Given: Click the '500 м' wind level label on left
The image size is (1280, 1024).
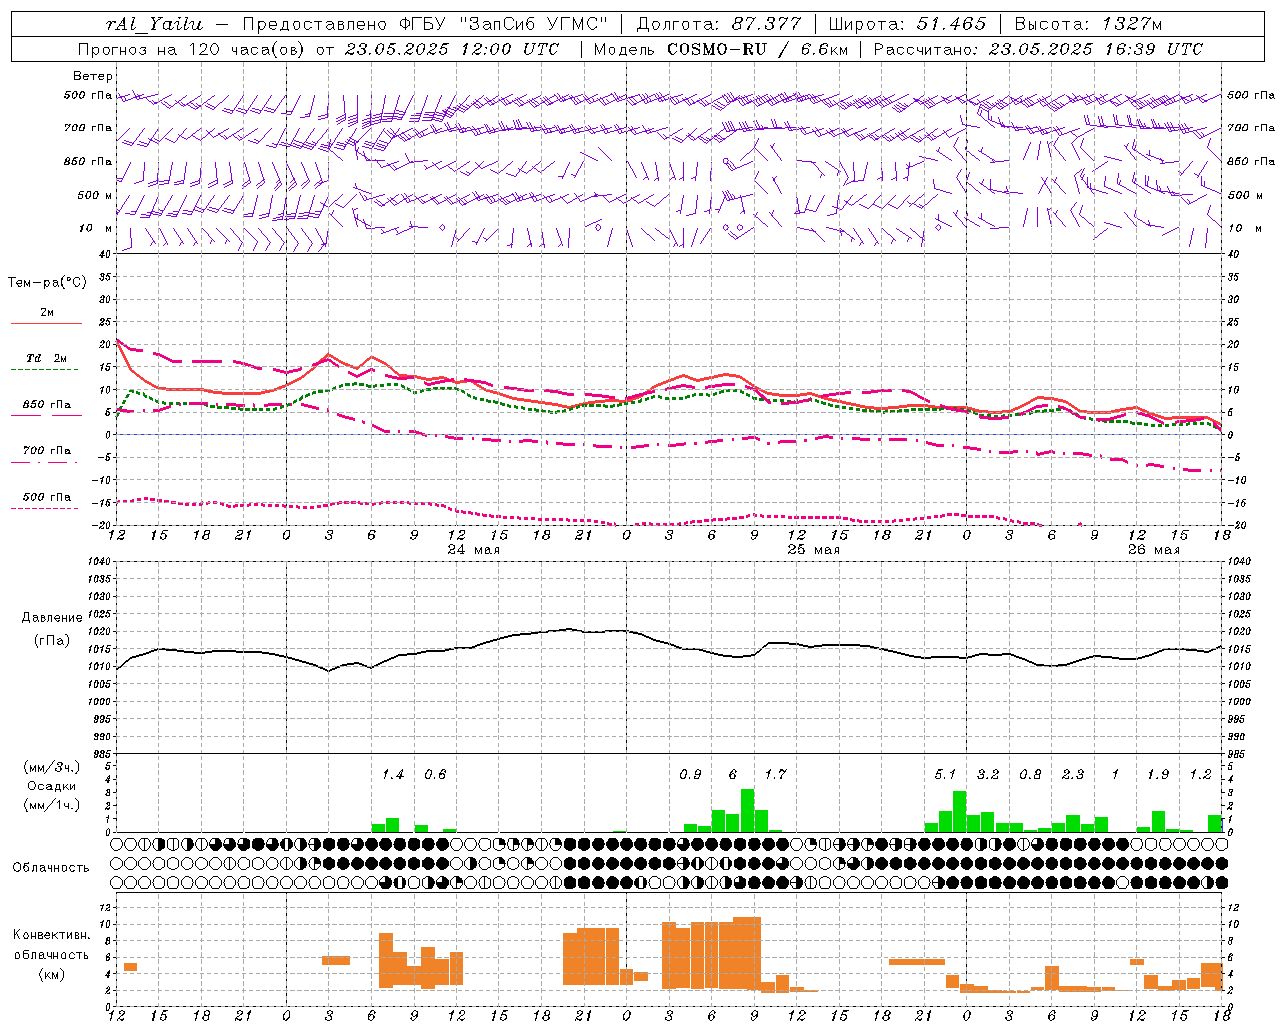Looking at the screenshot, I should pyautogui.click(x=95, y=195).
